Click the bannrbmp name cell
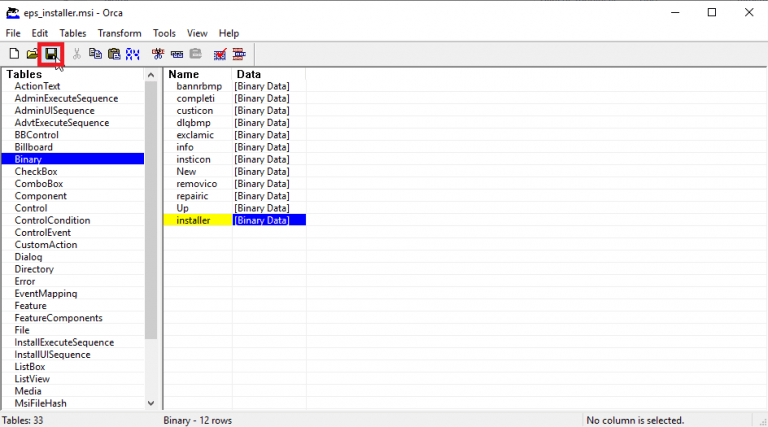 pos(198,86)
